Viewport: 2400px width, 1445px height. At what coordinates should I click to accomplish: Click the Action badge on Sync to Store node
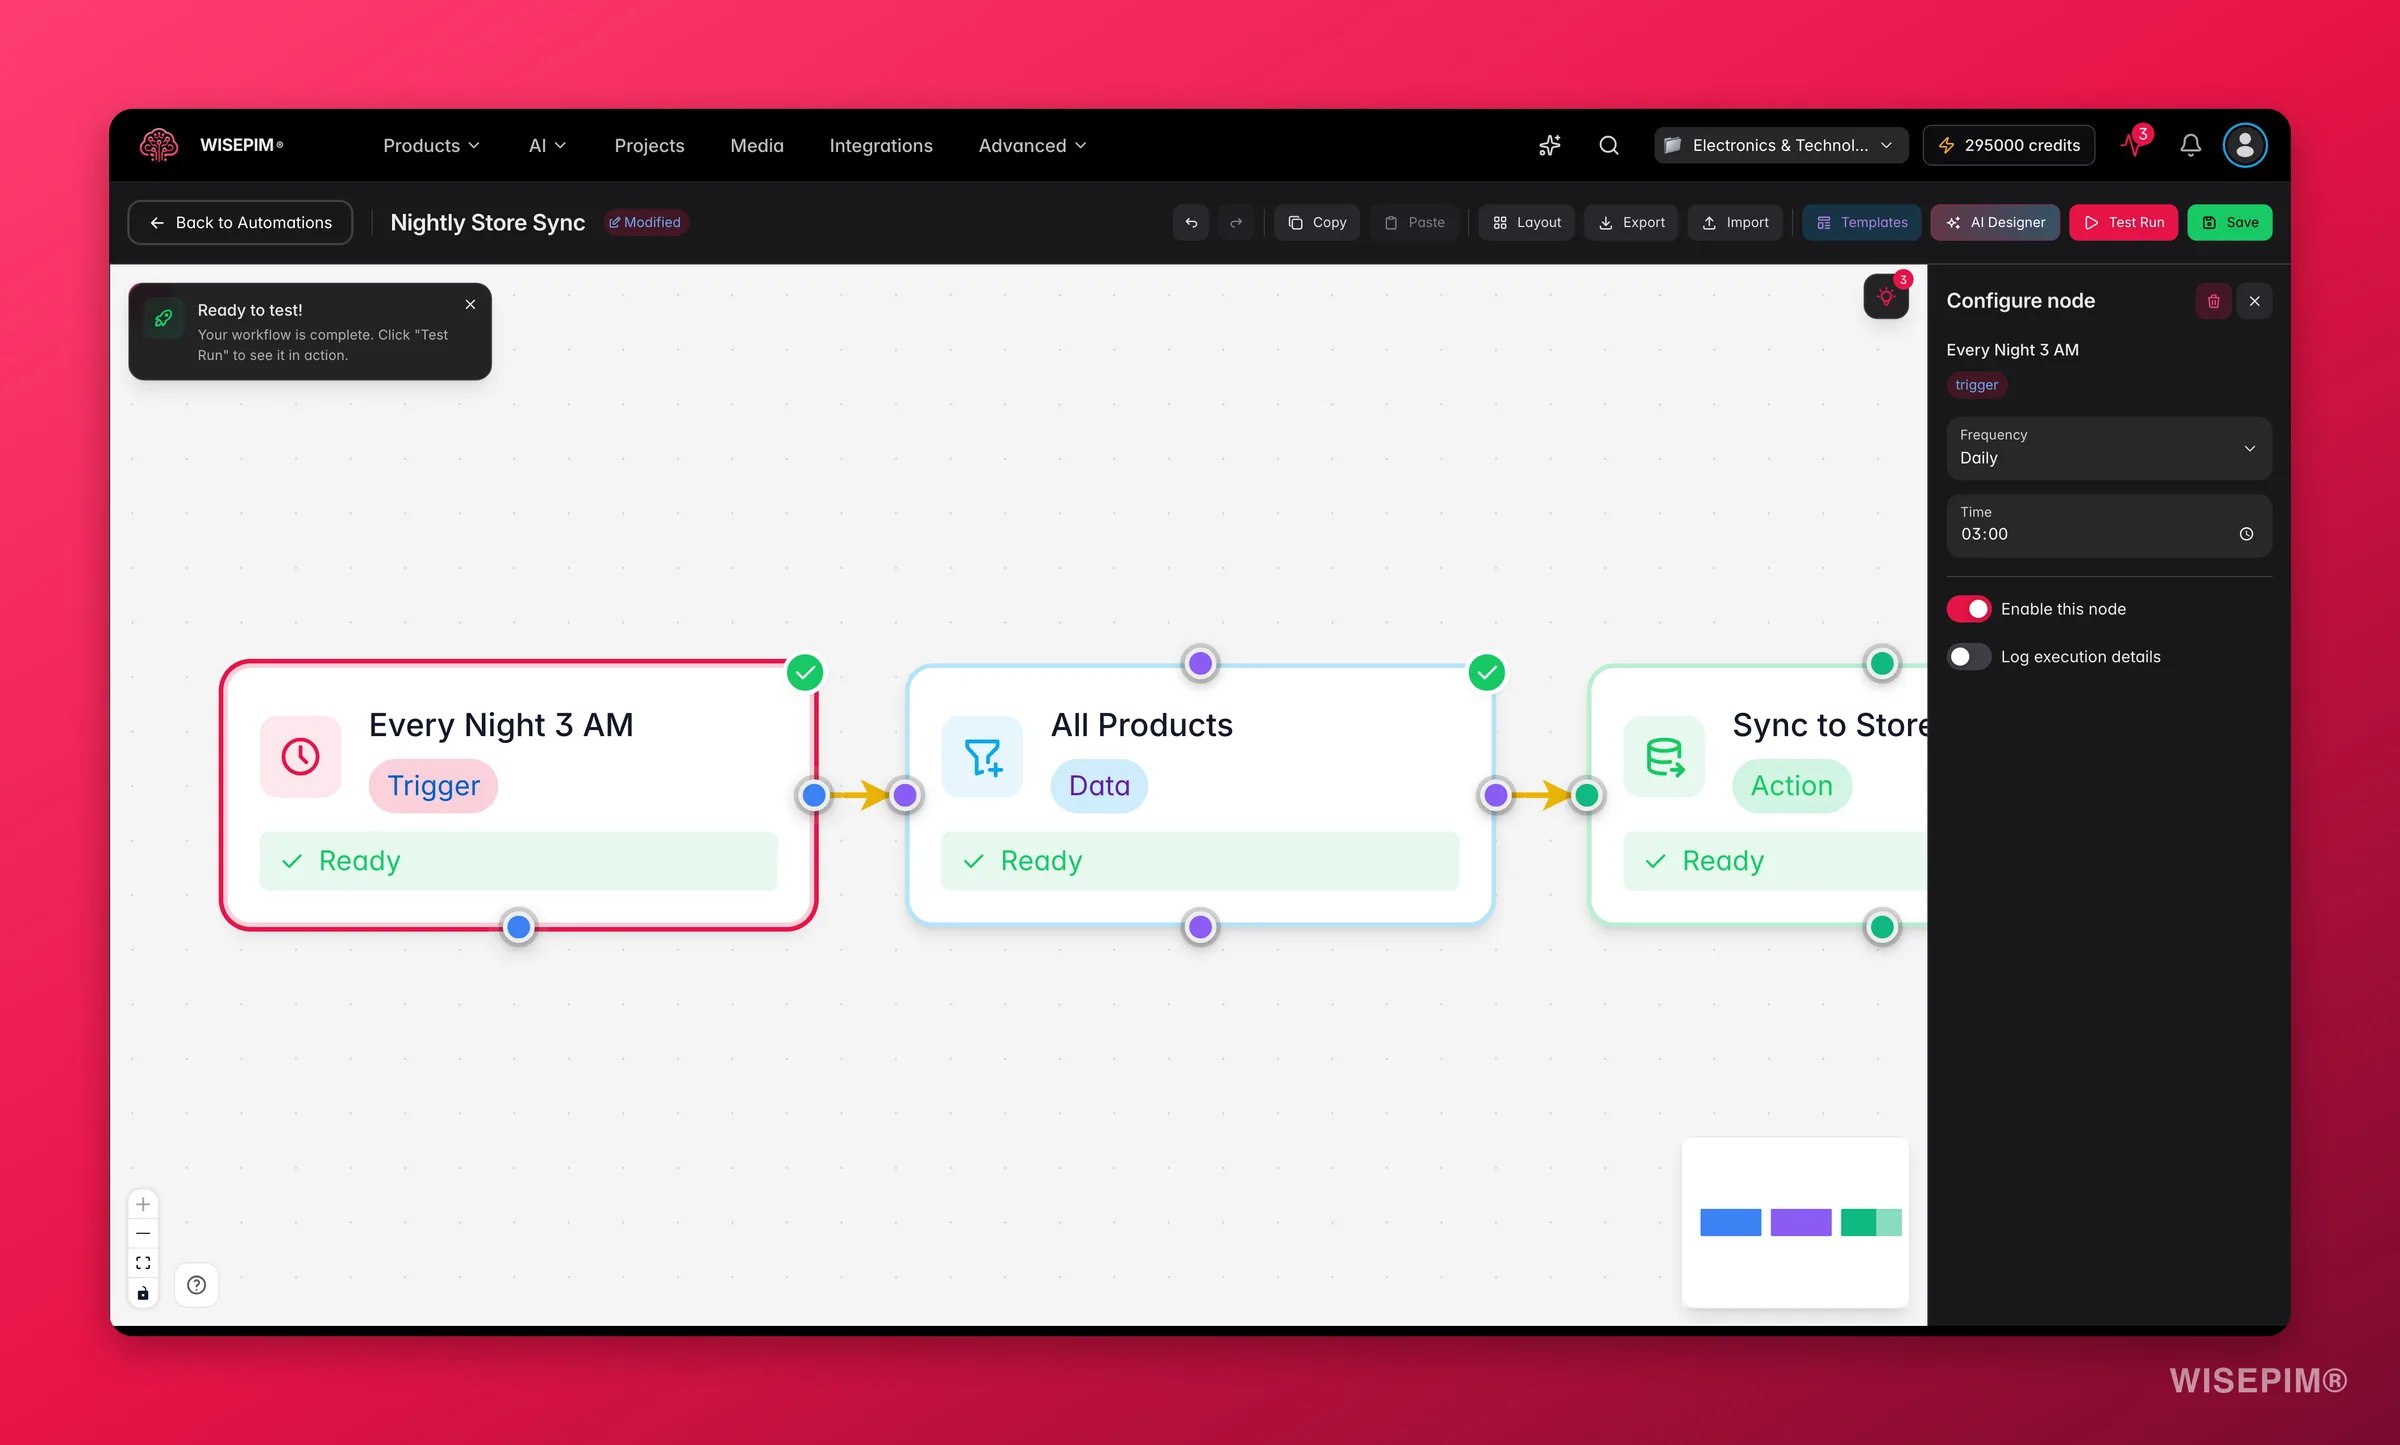(x=1791, y=786)
